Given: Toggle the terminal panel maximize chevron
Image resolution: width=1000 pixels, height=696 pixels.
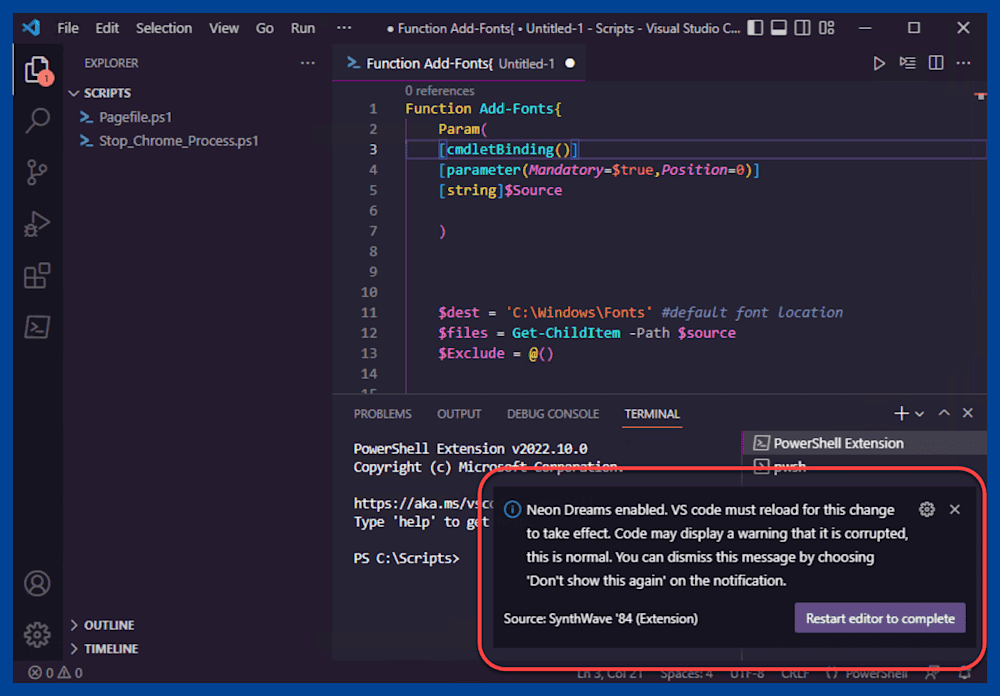Looking at the screenshot, I should click(x=943, y=412).
